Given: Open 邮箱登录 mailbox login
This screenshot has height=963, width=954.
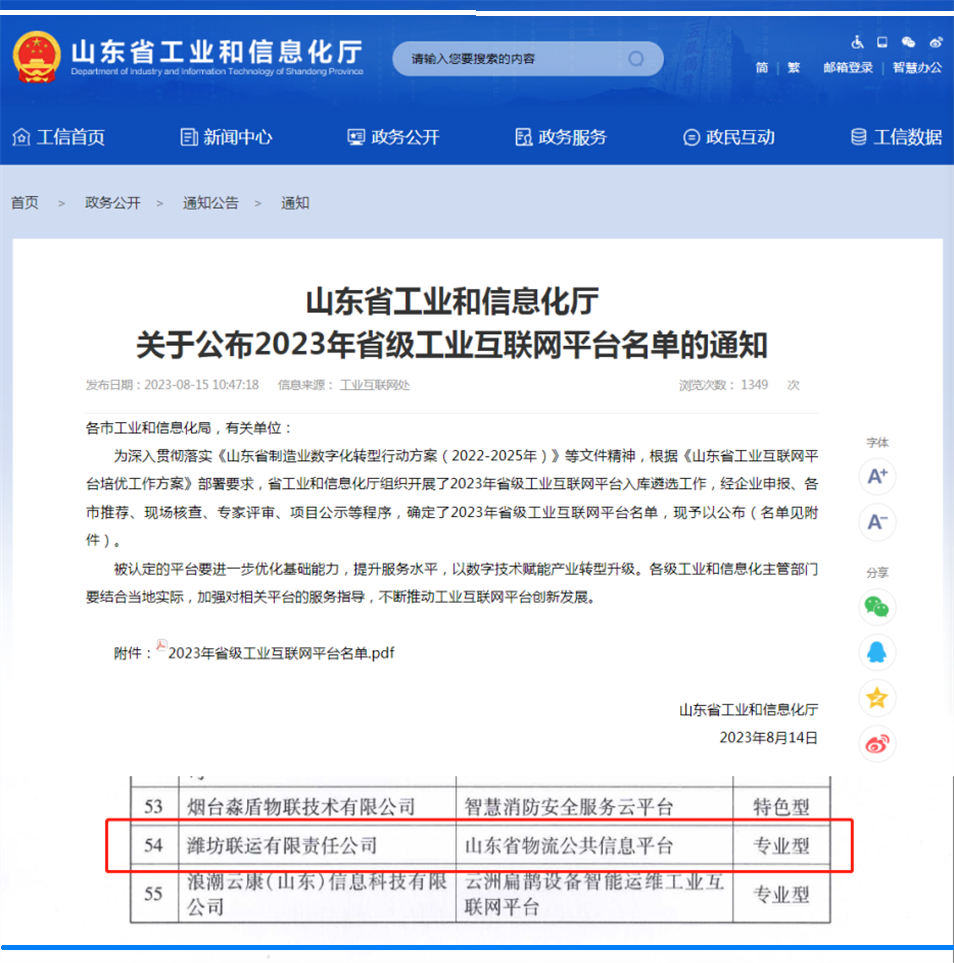Looking at the screenshot, I should [x=848, y=68].
